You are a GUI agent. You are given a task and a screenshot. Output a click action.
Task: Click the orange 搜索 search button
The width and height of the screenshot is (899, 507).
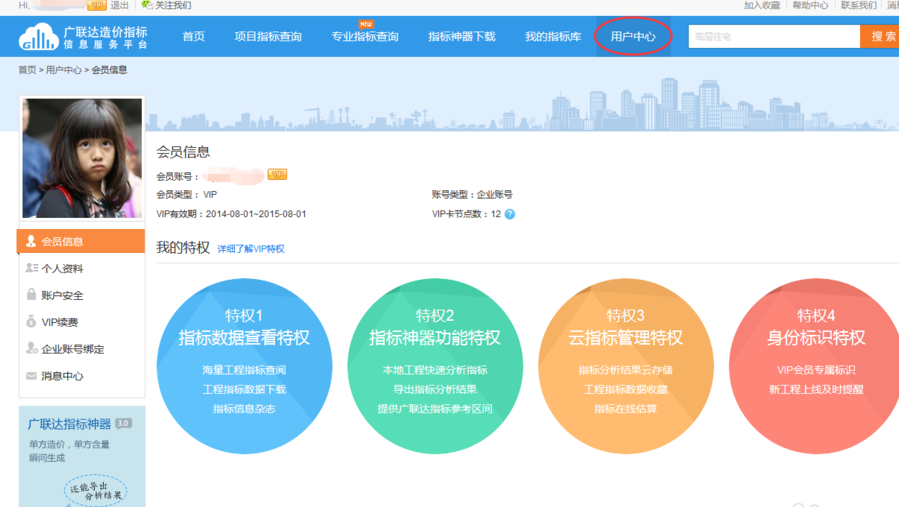(880, 37)
